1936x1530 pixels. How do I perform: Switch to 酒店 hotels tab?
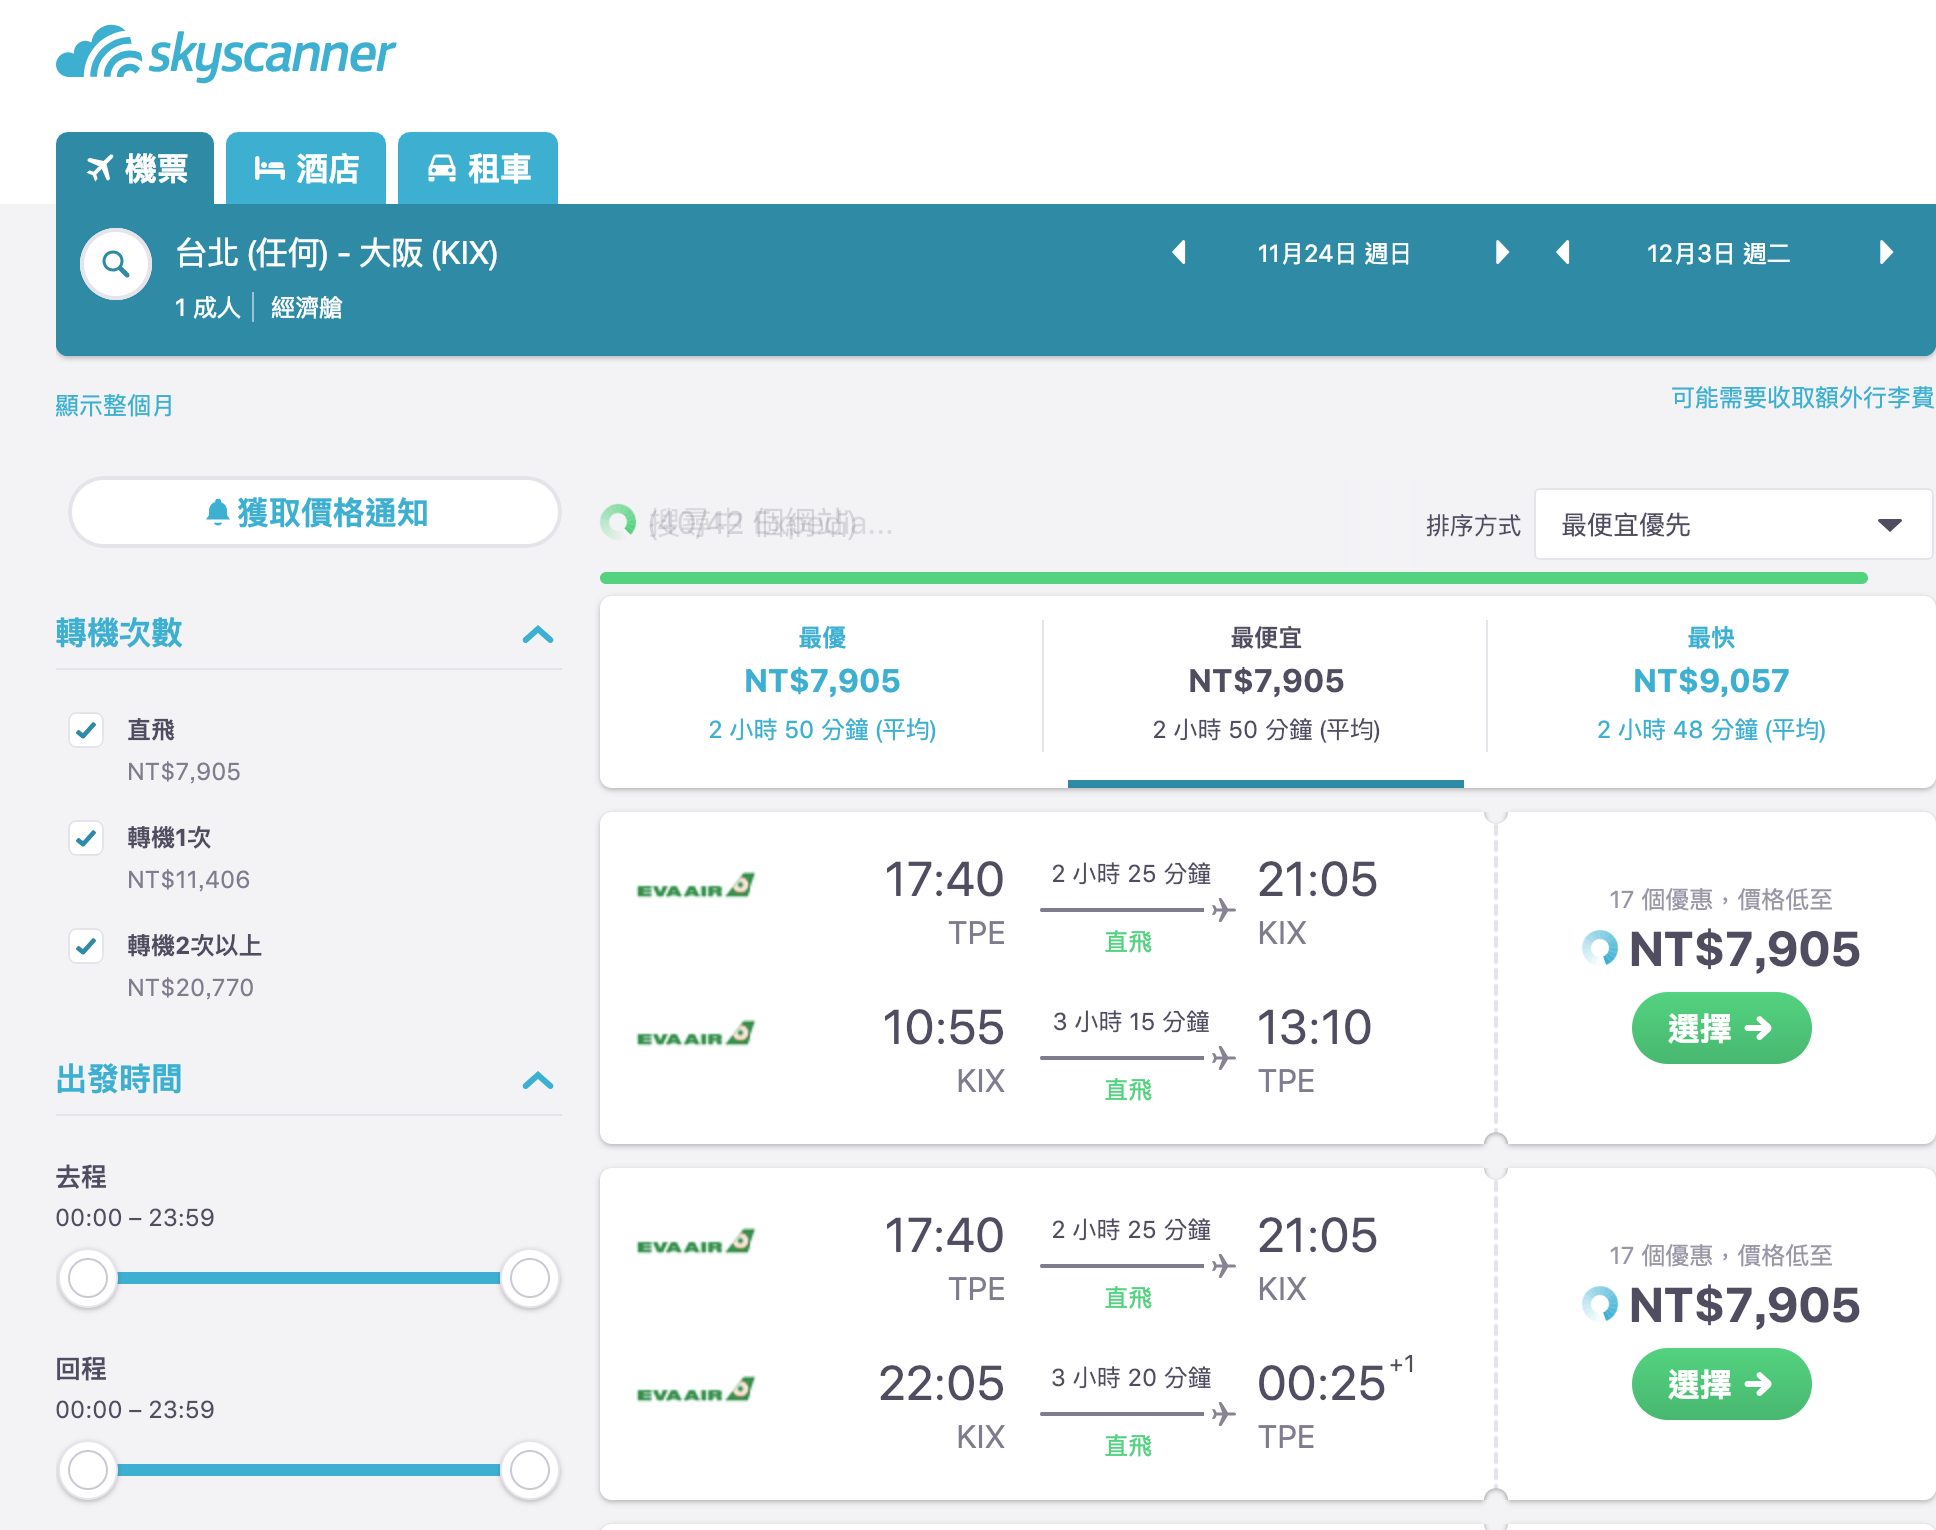pos(306,168)
